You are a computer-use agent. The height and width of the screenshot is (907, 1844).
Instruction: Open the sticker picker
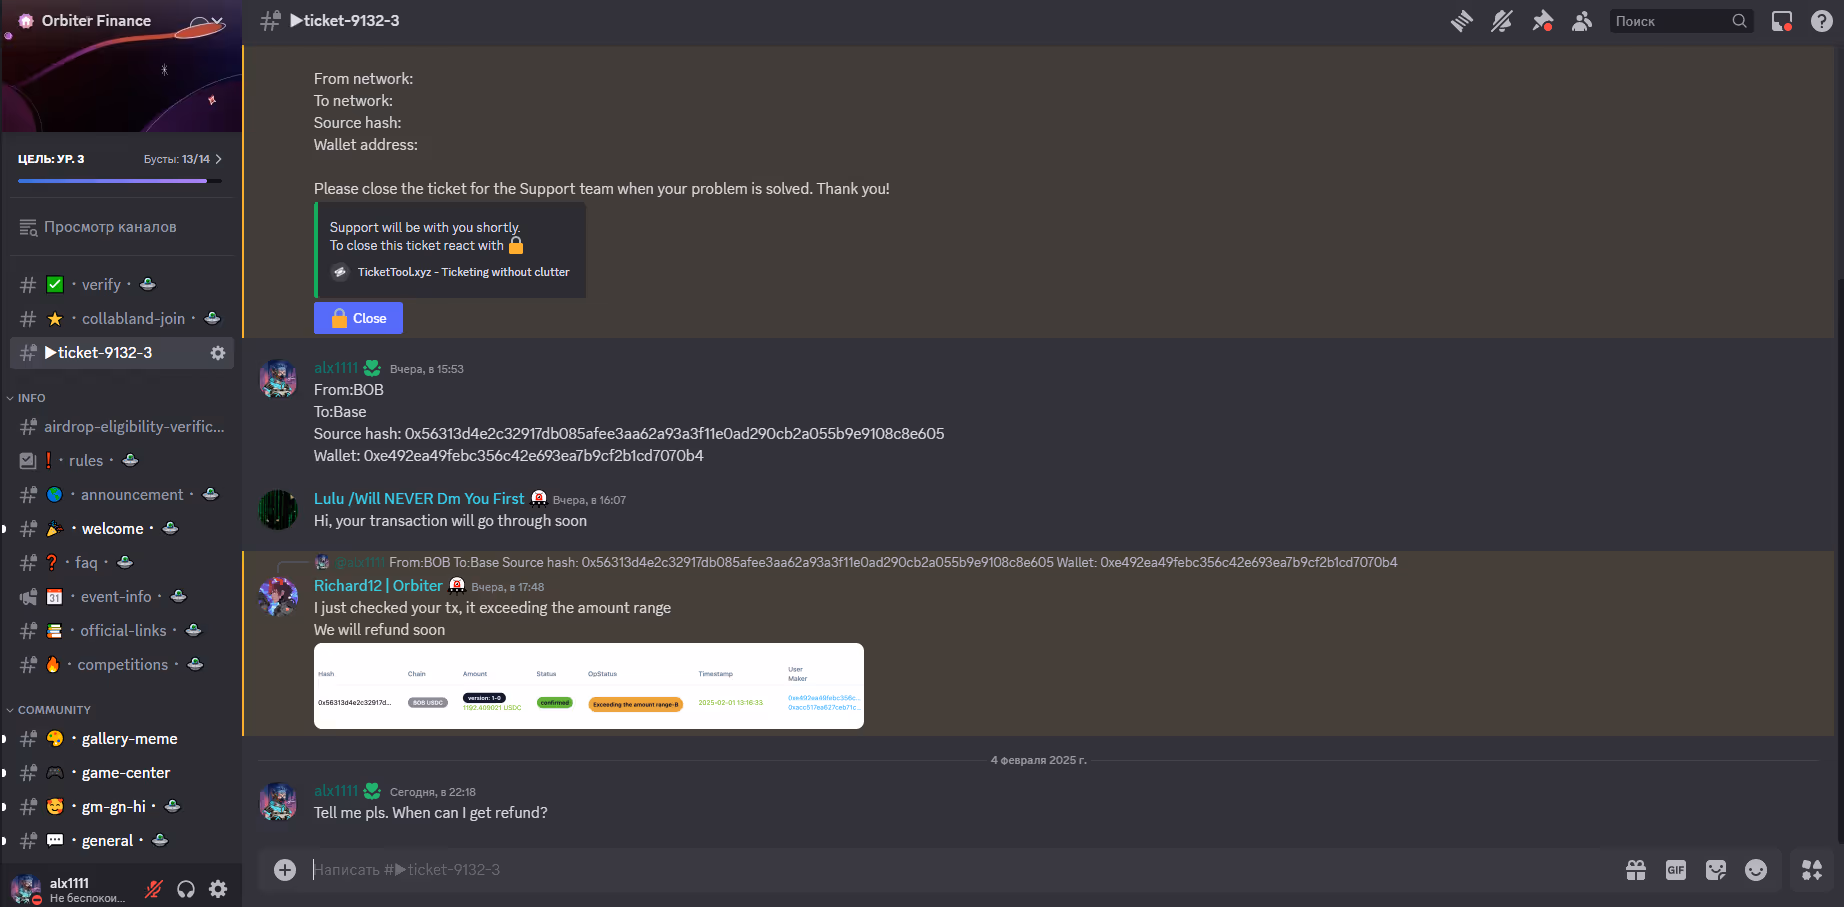coord(1716,870)
